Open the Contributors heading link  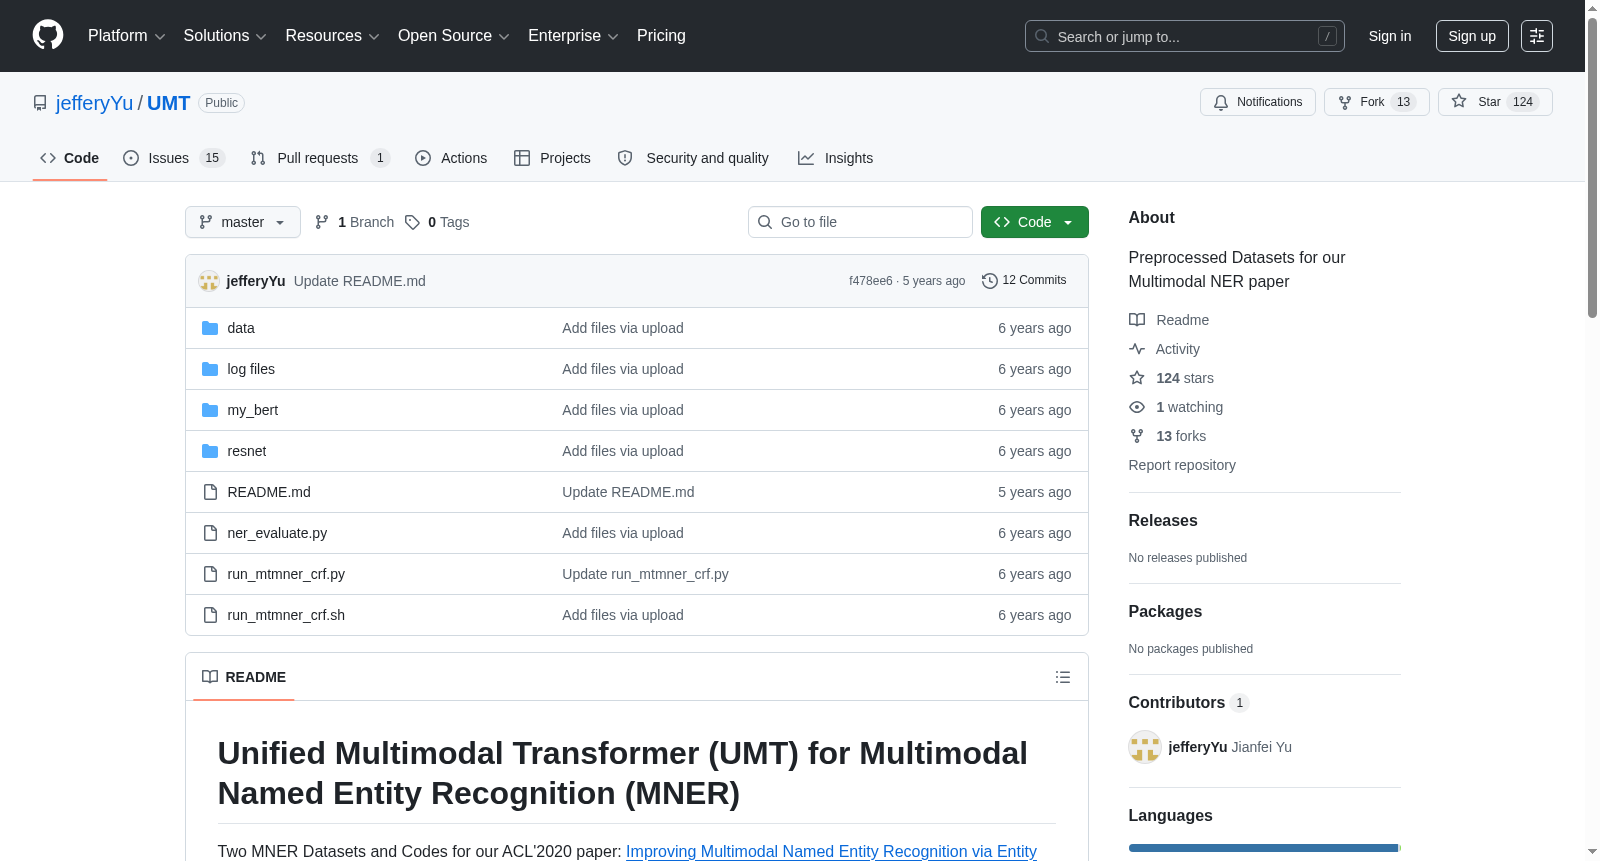coord(1189,703)
